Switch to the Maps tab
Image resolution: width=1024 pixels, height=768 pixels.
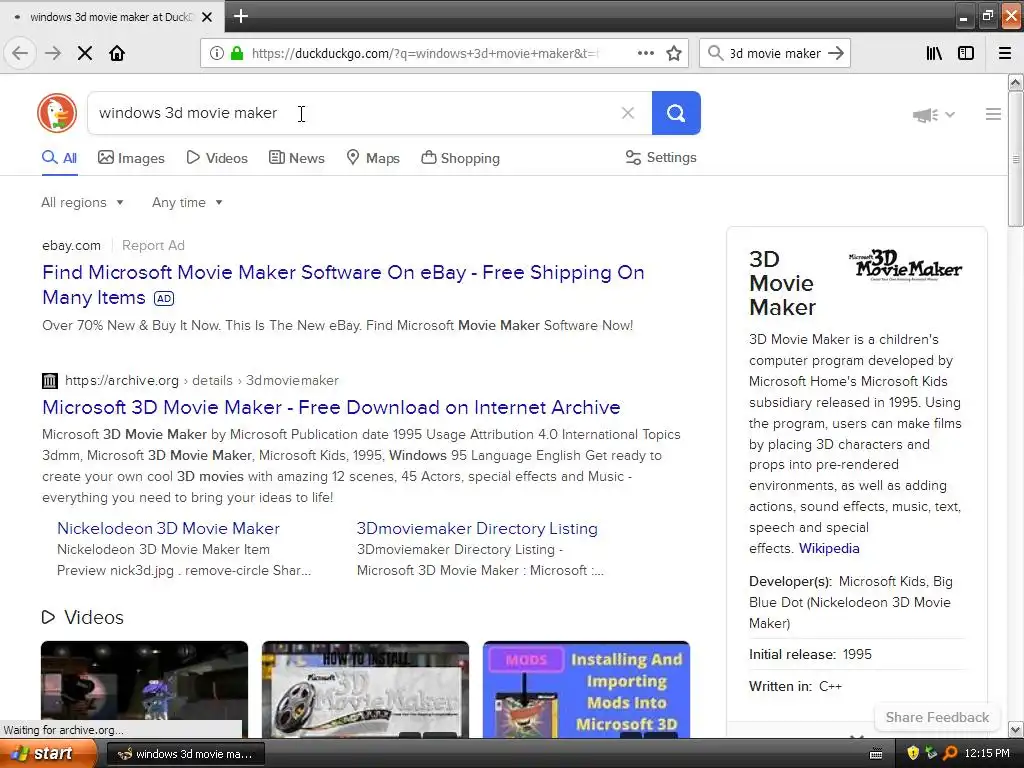click(373, 158)
